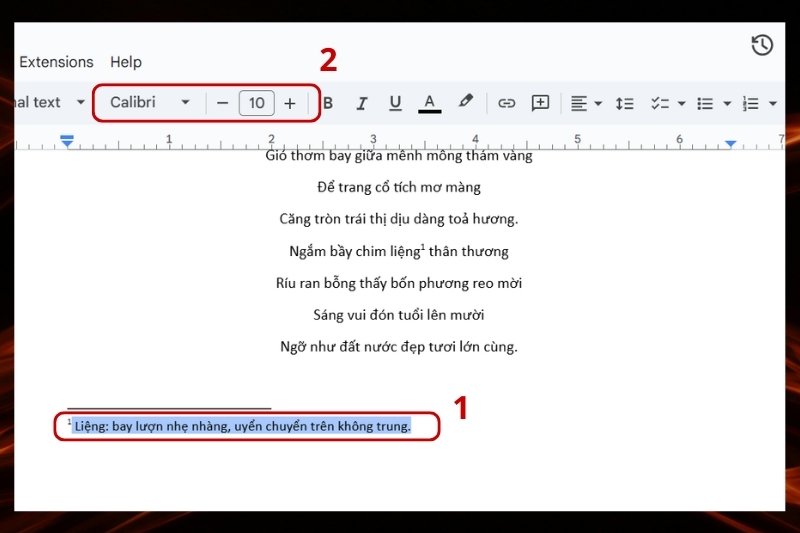Open the version history clock icon

click(x=762, y=45)
